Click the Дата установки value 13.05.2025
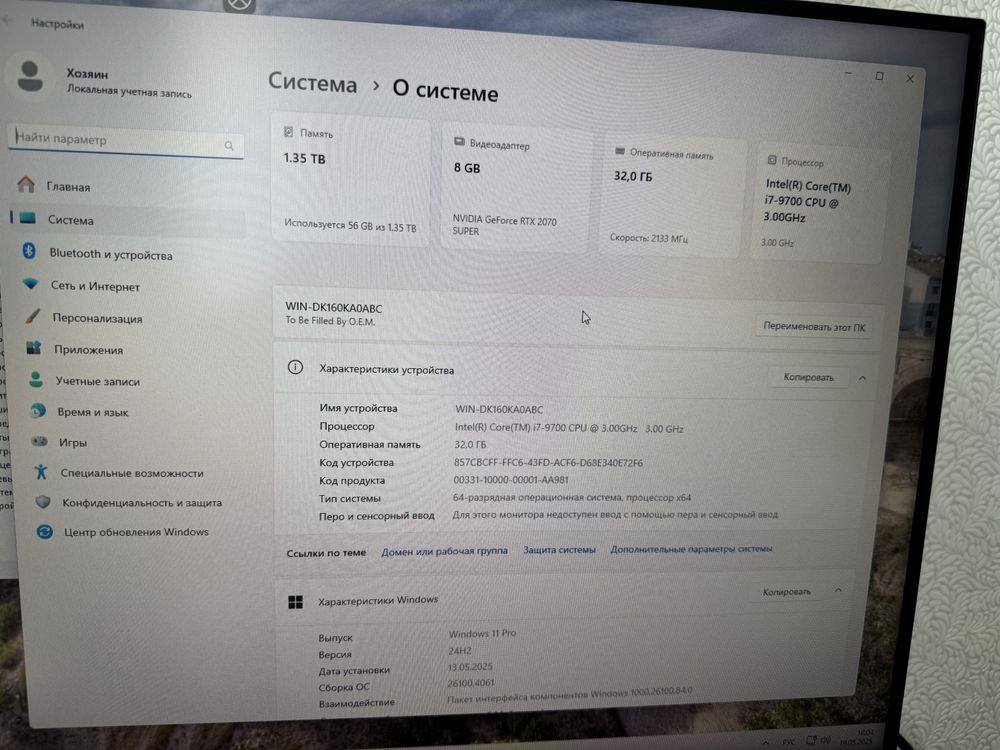 tap(470, 666)
